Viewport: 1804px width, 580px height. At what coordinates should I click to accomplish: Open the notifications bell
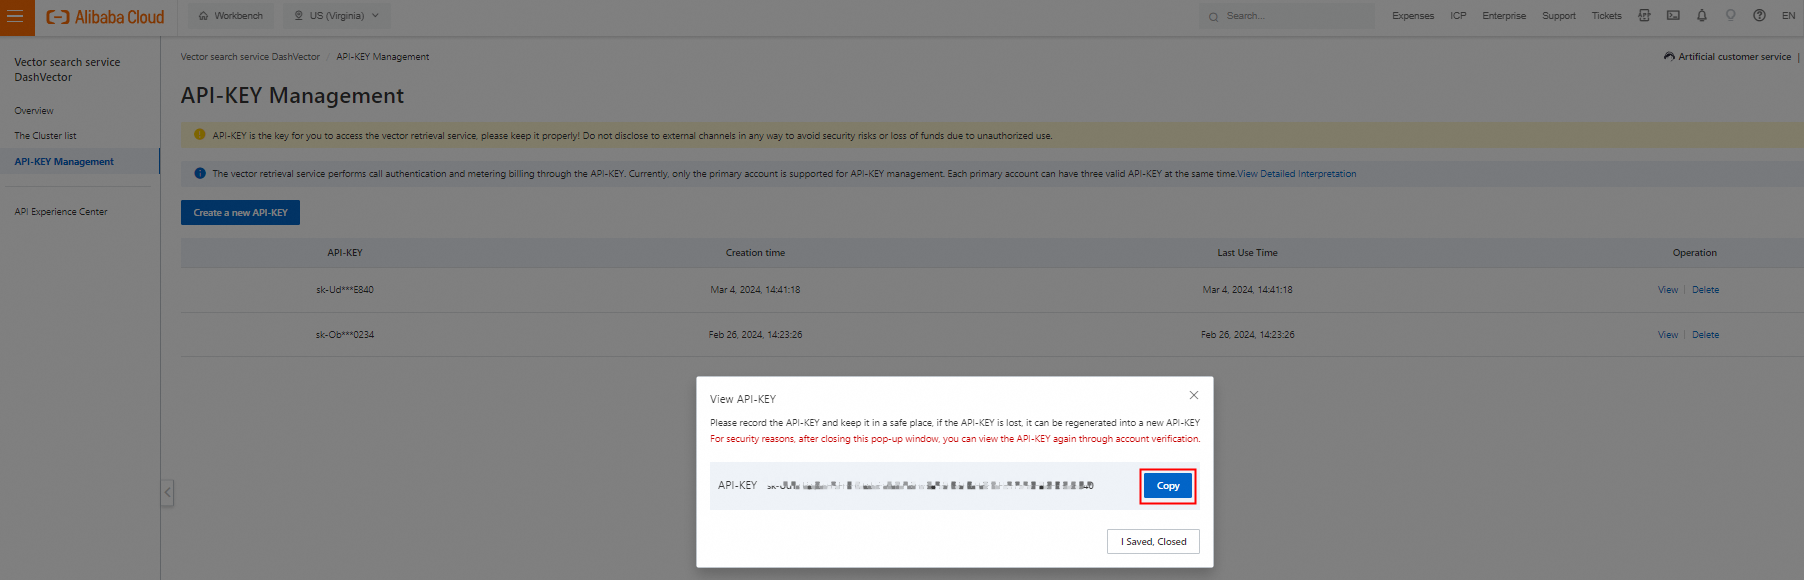[1702, 15]
